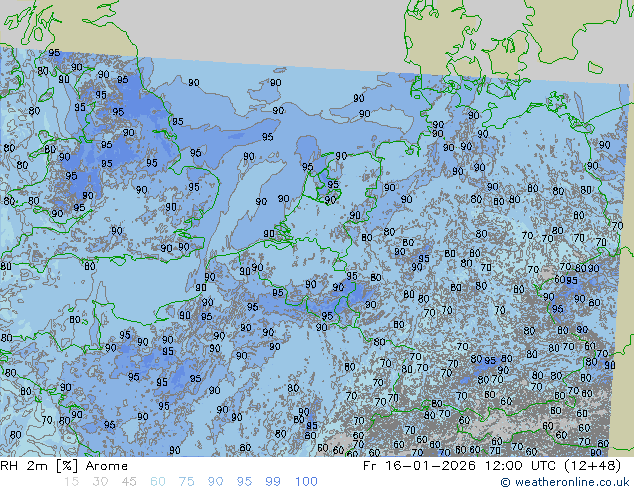634x490 pixels.
Task: Click legend value 15
Action: click(71, 482)
